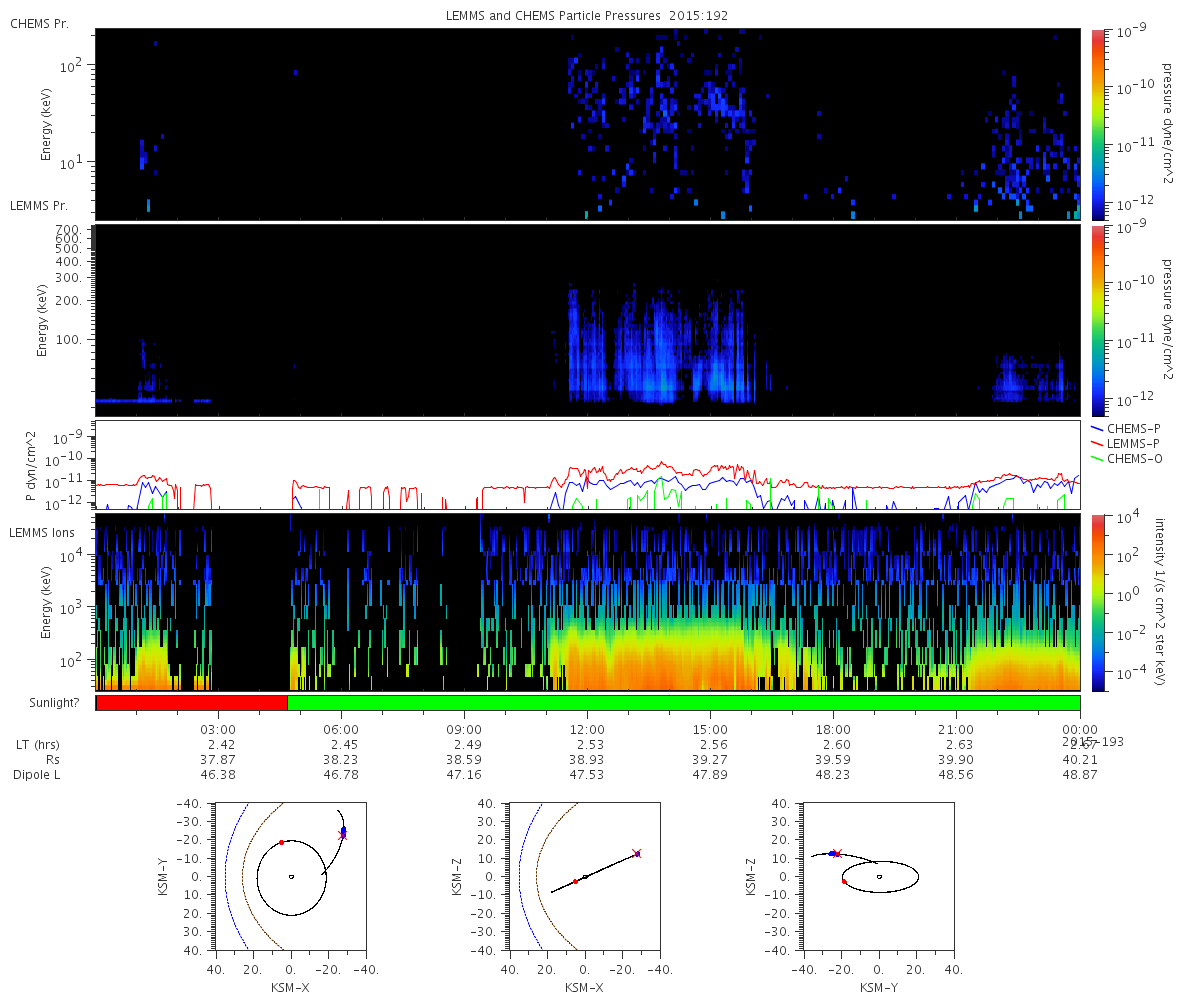Click the planet marker in KSM-Y/KSM-Z plot
The height and width of the screenshot is (1000, 1200).
(879, 876)
